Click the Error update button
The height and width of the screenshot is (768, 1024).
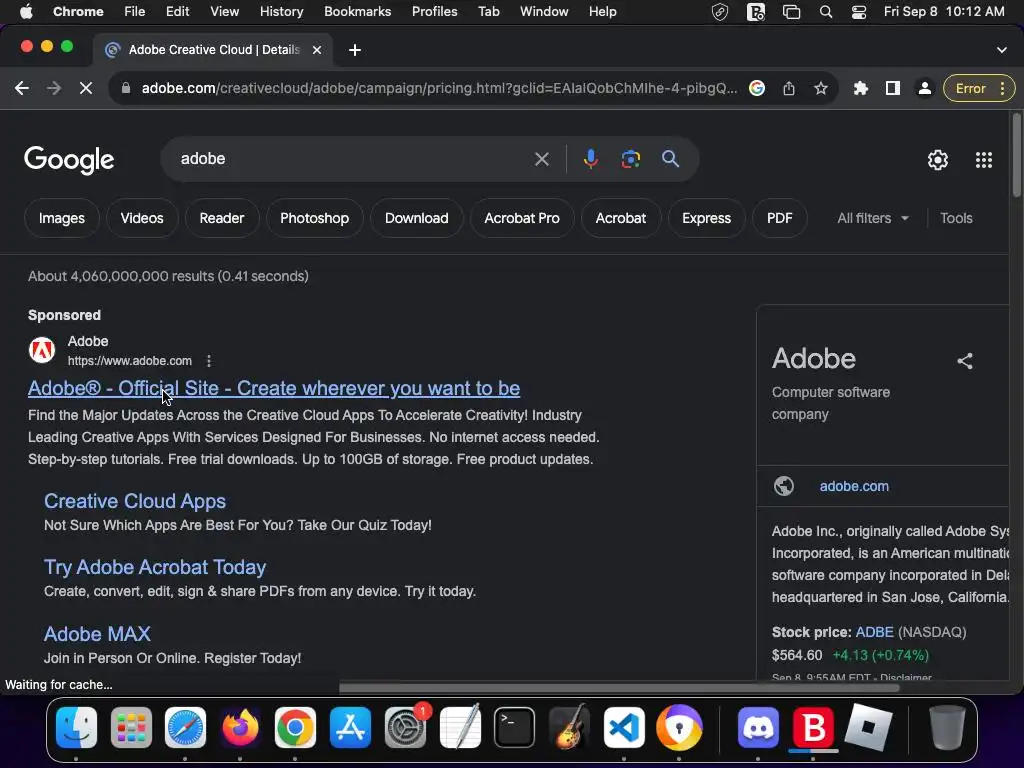(970, 88)
